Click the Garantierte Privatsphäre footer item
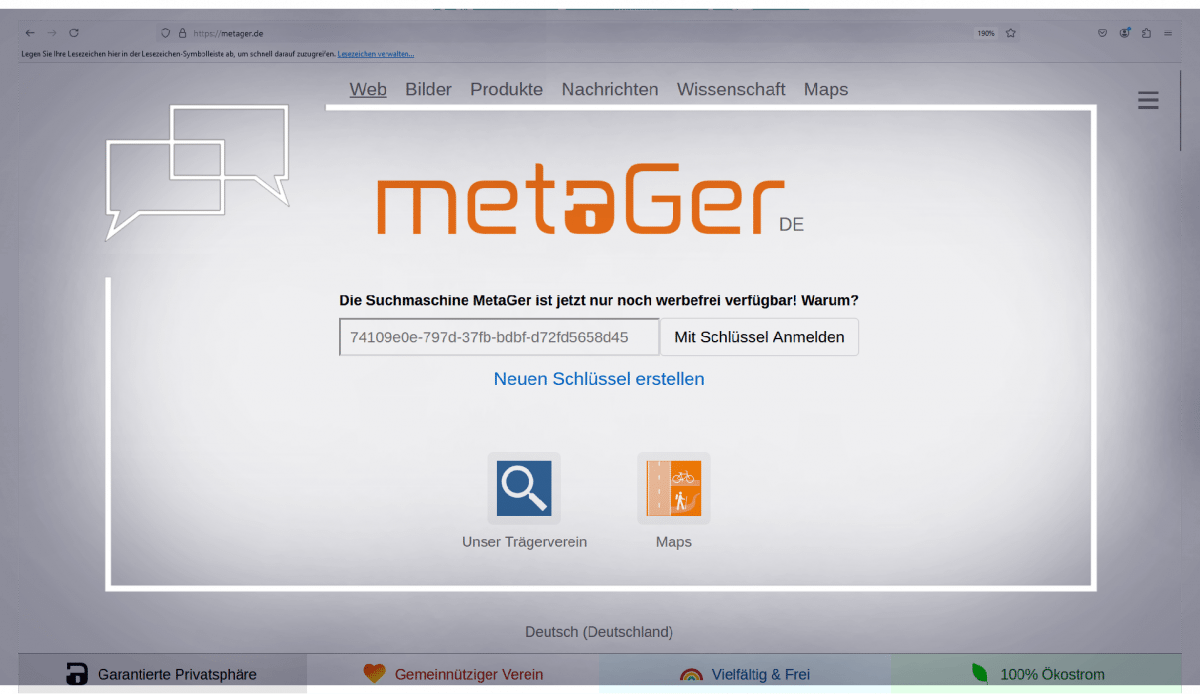The height and width of the screenshot is (694, 1200). point(162,674)
